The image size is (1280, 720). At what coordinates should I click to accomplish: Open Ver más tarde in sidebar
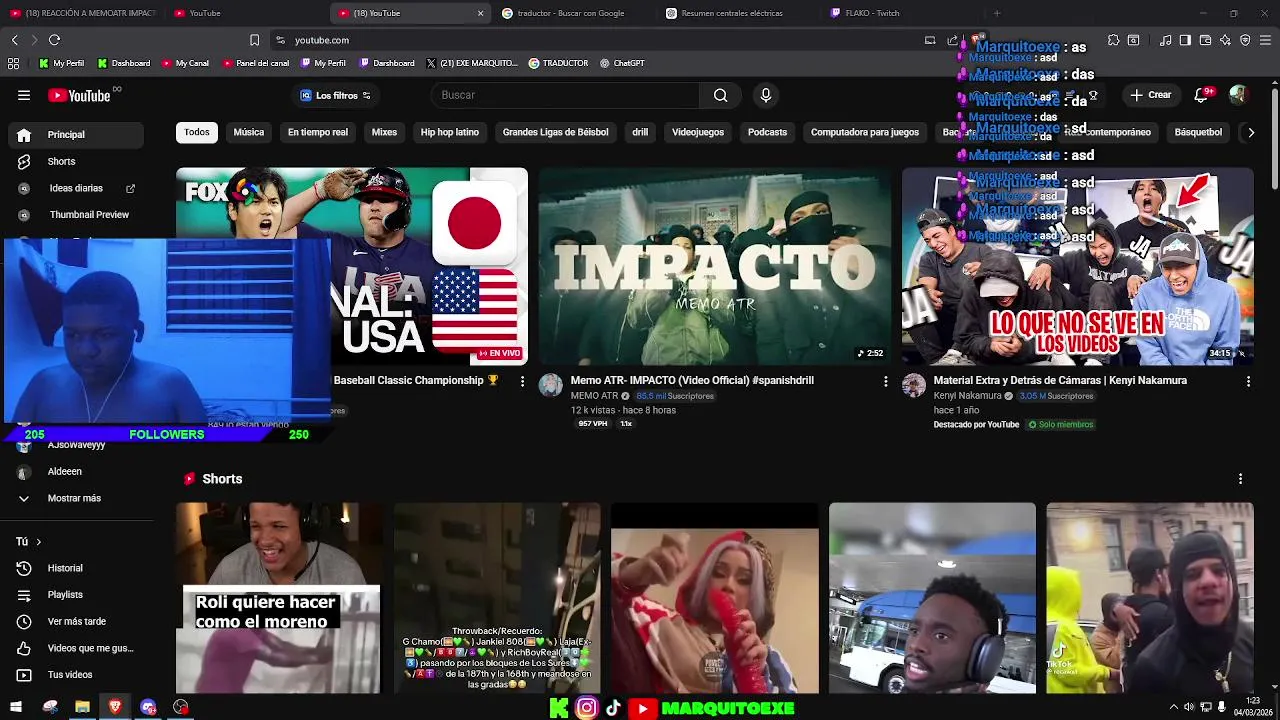(75, 621)
